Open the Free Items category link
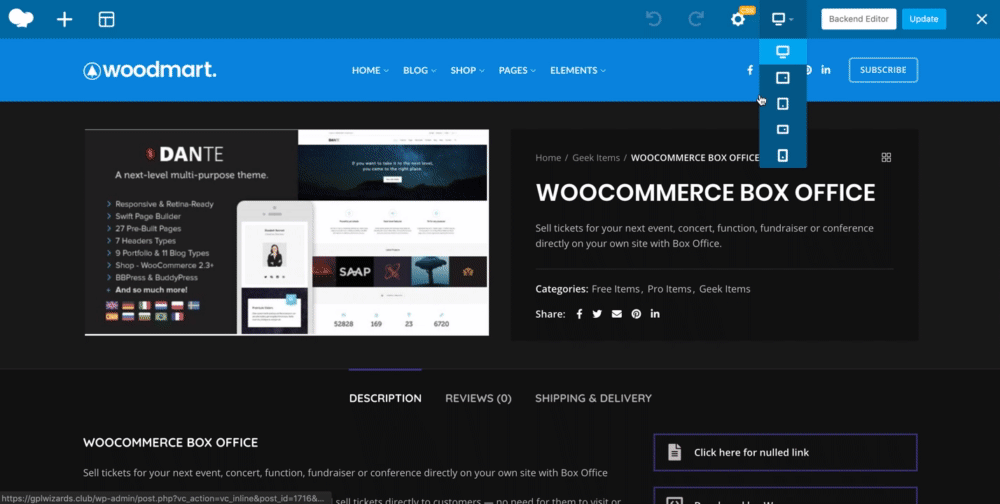 615,289
